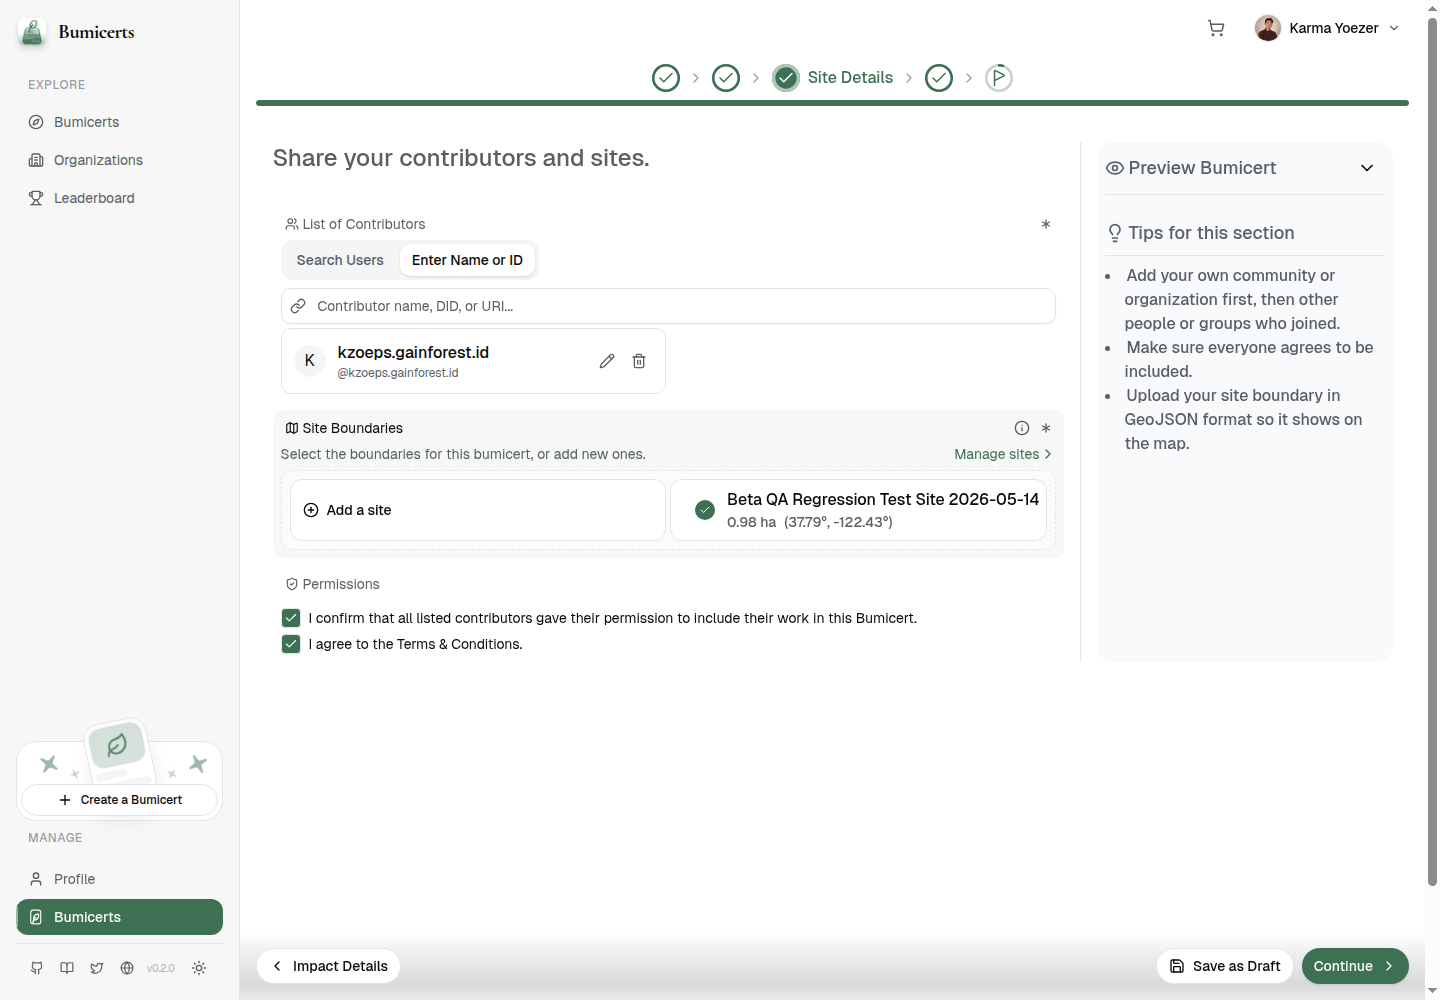Go to second completed step circle
The height and width of the screenshot is (1000, 1440).
726,77
